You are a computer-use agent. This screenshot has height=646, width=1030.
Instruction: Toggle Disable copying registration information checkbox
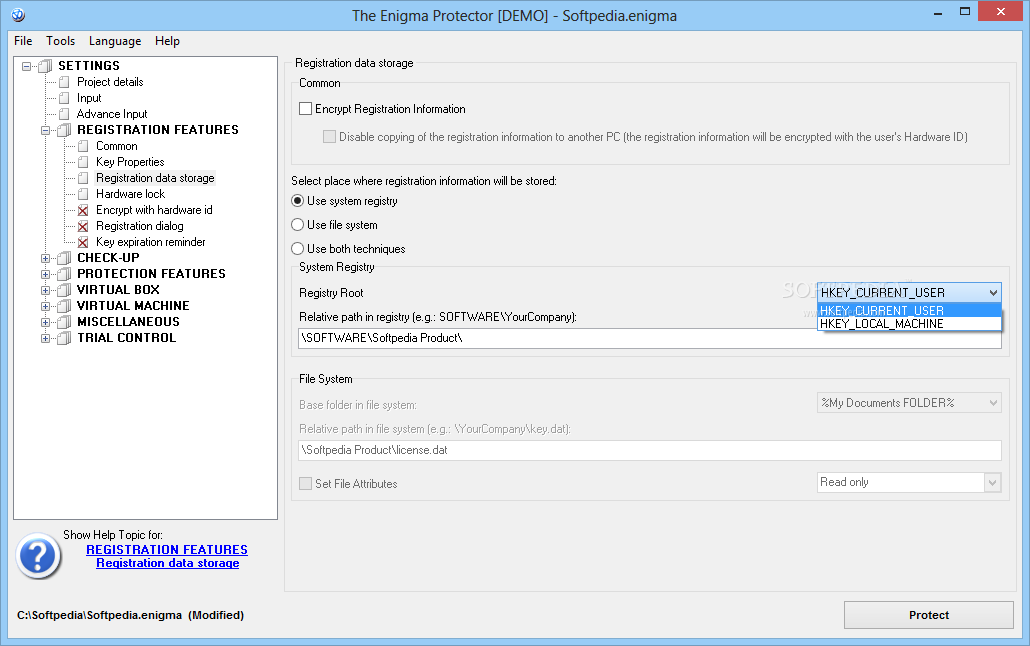pos(329,137)
